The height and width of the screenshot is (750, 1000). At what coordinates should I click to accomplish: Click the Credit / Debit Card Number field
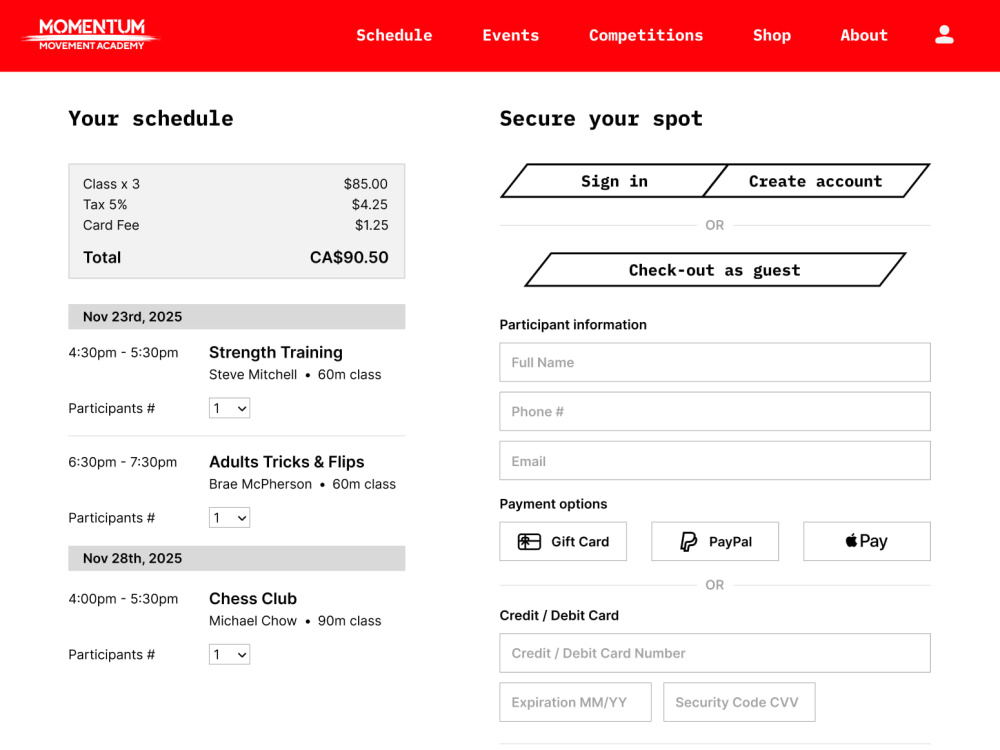714,653
